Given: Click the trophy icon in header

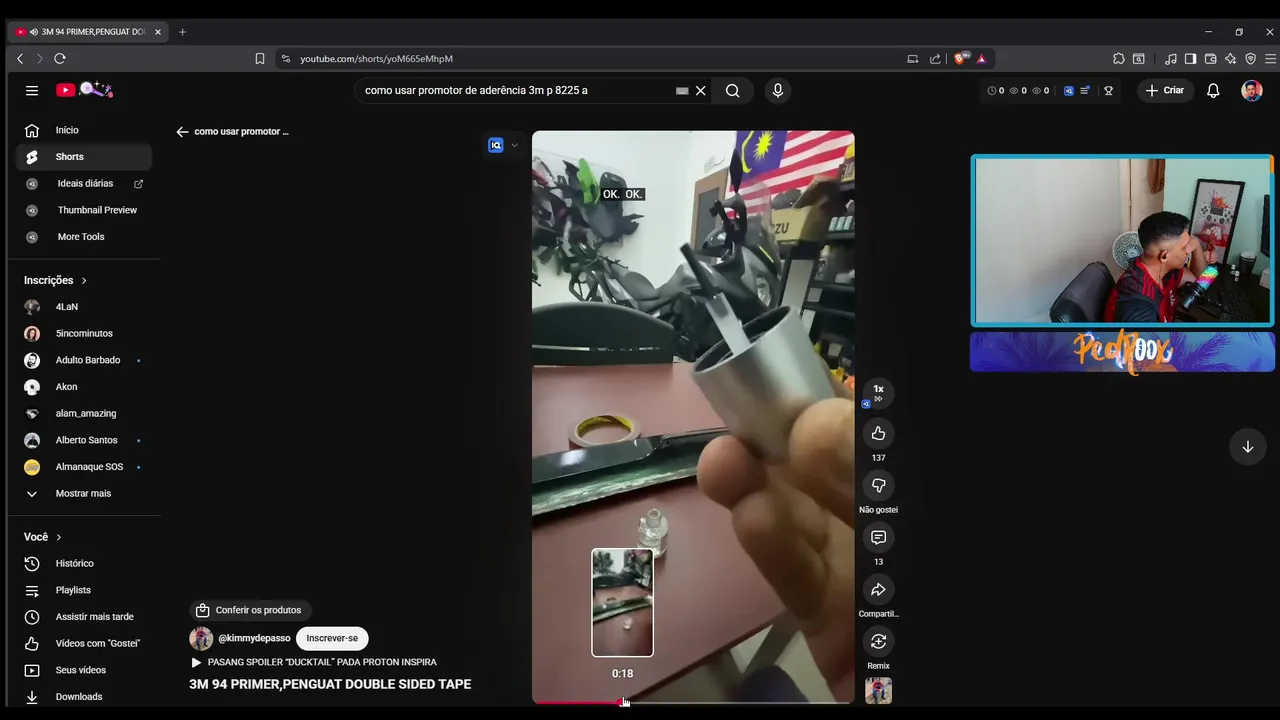Looking at the screenshot, I should coord(1108,90).
